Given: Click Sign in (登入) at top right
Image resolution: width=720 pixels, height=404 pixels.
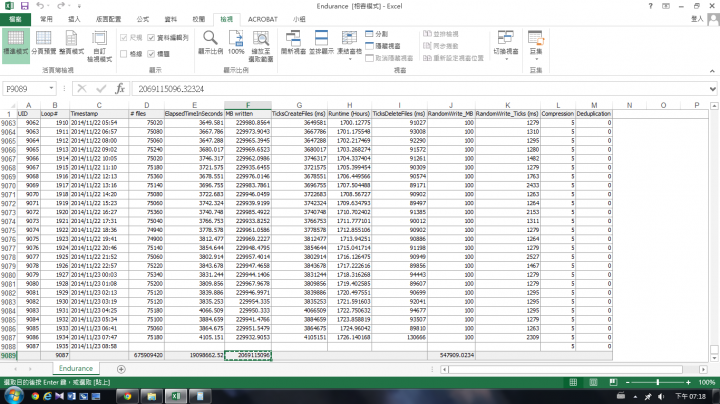Looking at the screenshot, I should [x=697, y=19].
